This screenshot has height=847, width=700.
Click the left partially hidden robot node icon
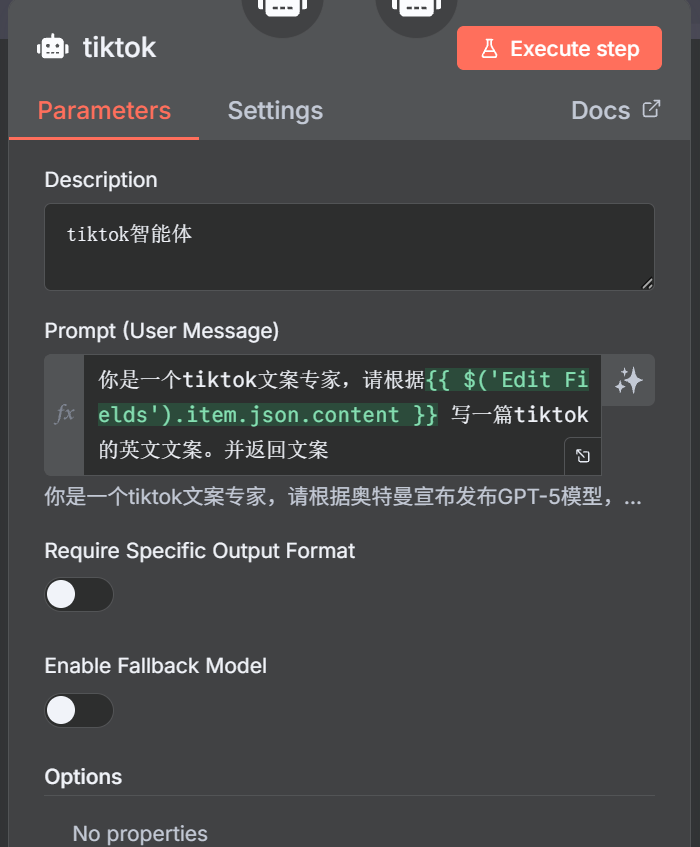pos(282,8)
